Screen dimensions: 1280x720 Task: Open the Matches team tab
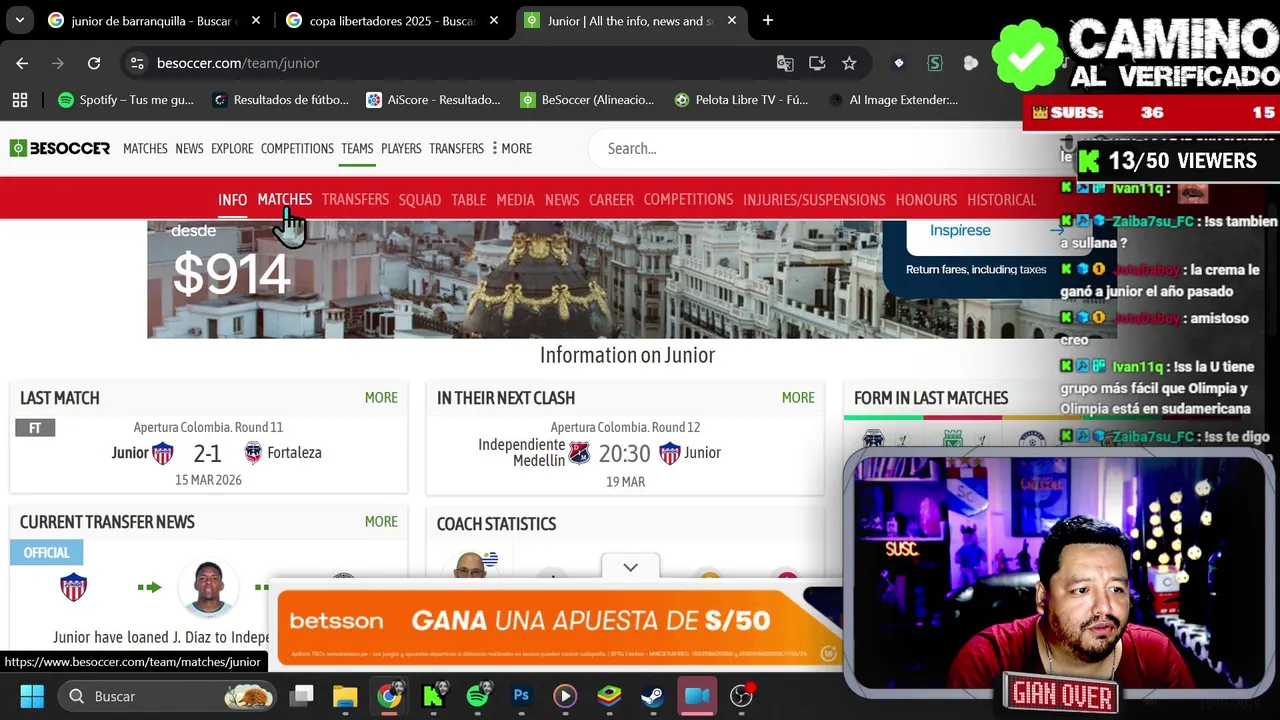click(x=285, y=200)
